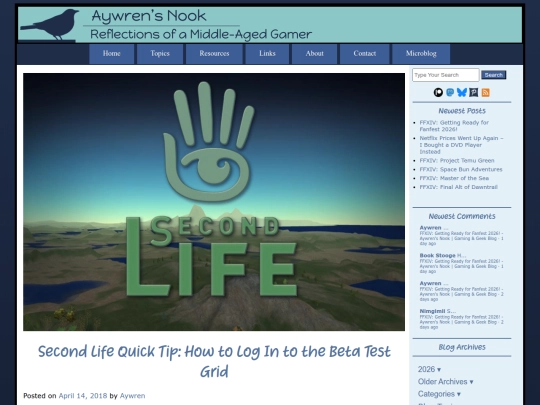Open the Contact page tab
540x405 pixels.
point(365,54)
